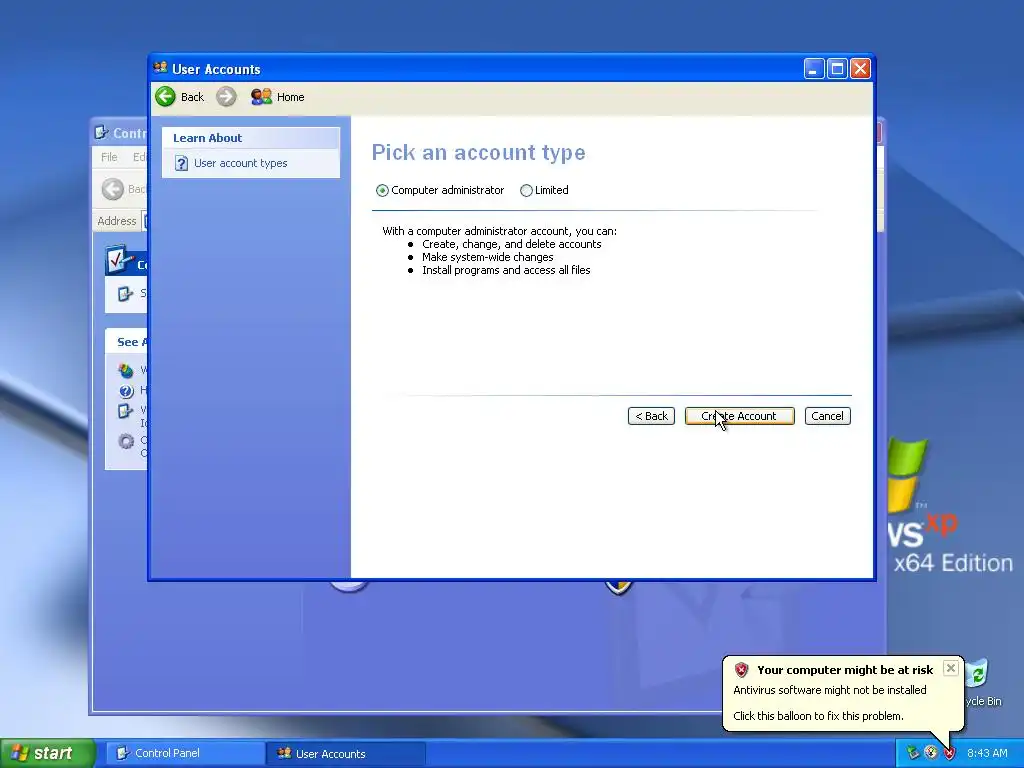Close the User Accounts window

coord(861,69)
